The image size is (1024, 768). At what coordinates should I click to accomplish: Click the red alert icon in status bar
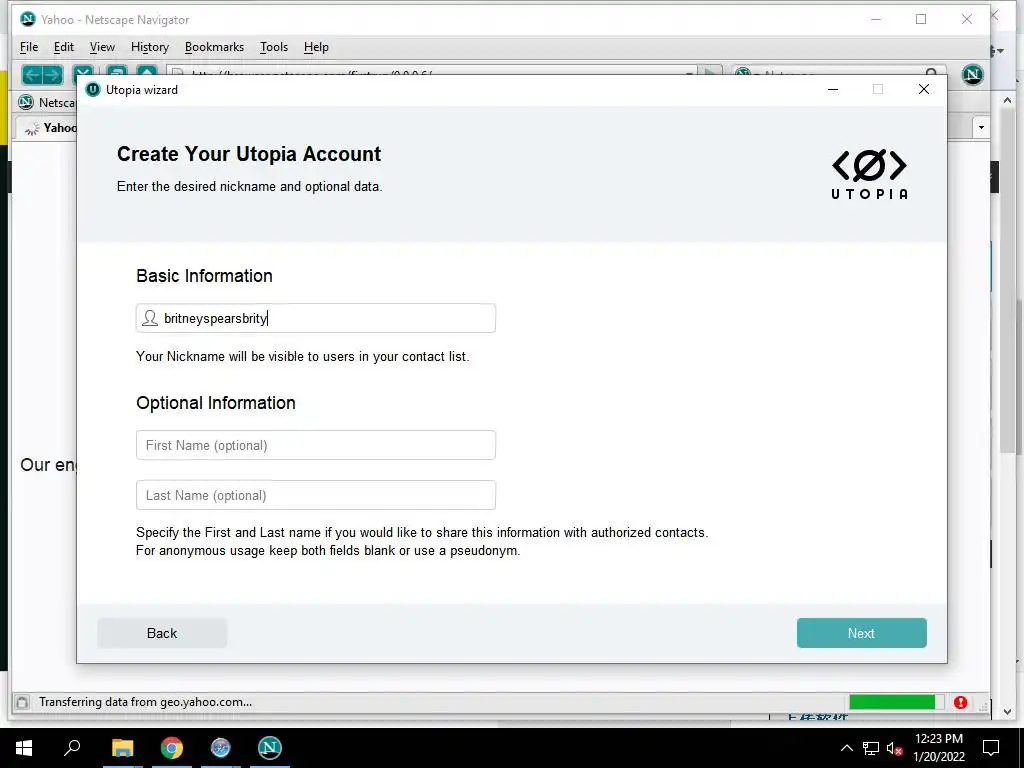[x=960, y=702]
